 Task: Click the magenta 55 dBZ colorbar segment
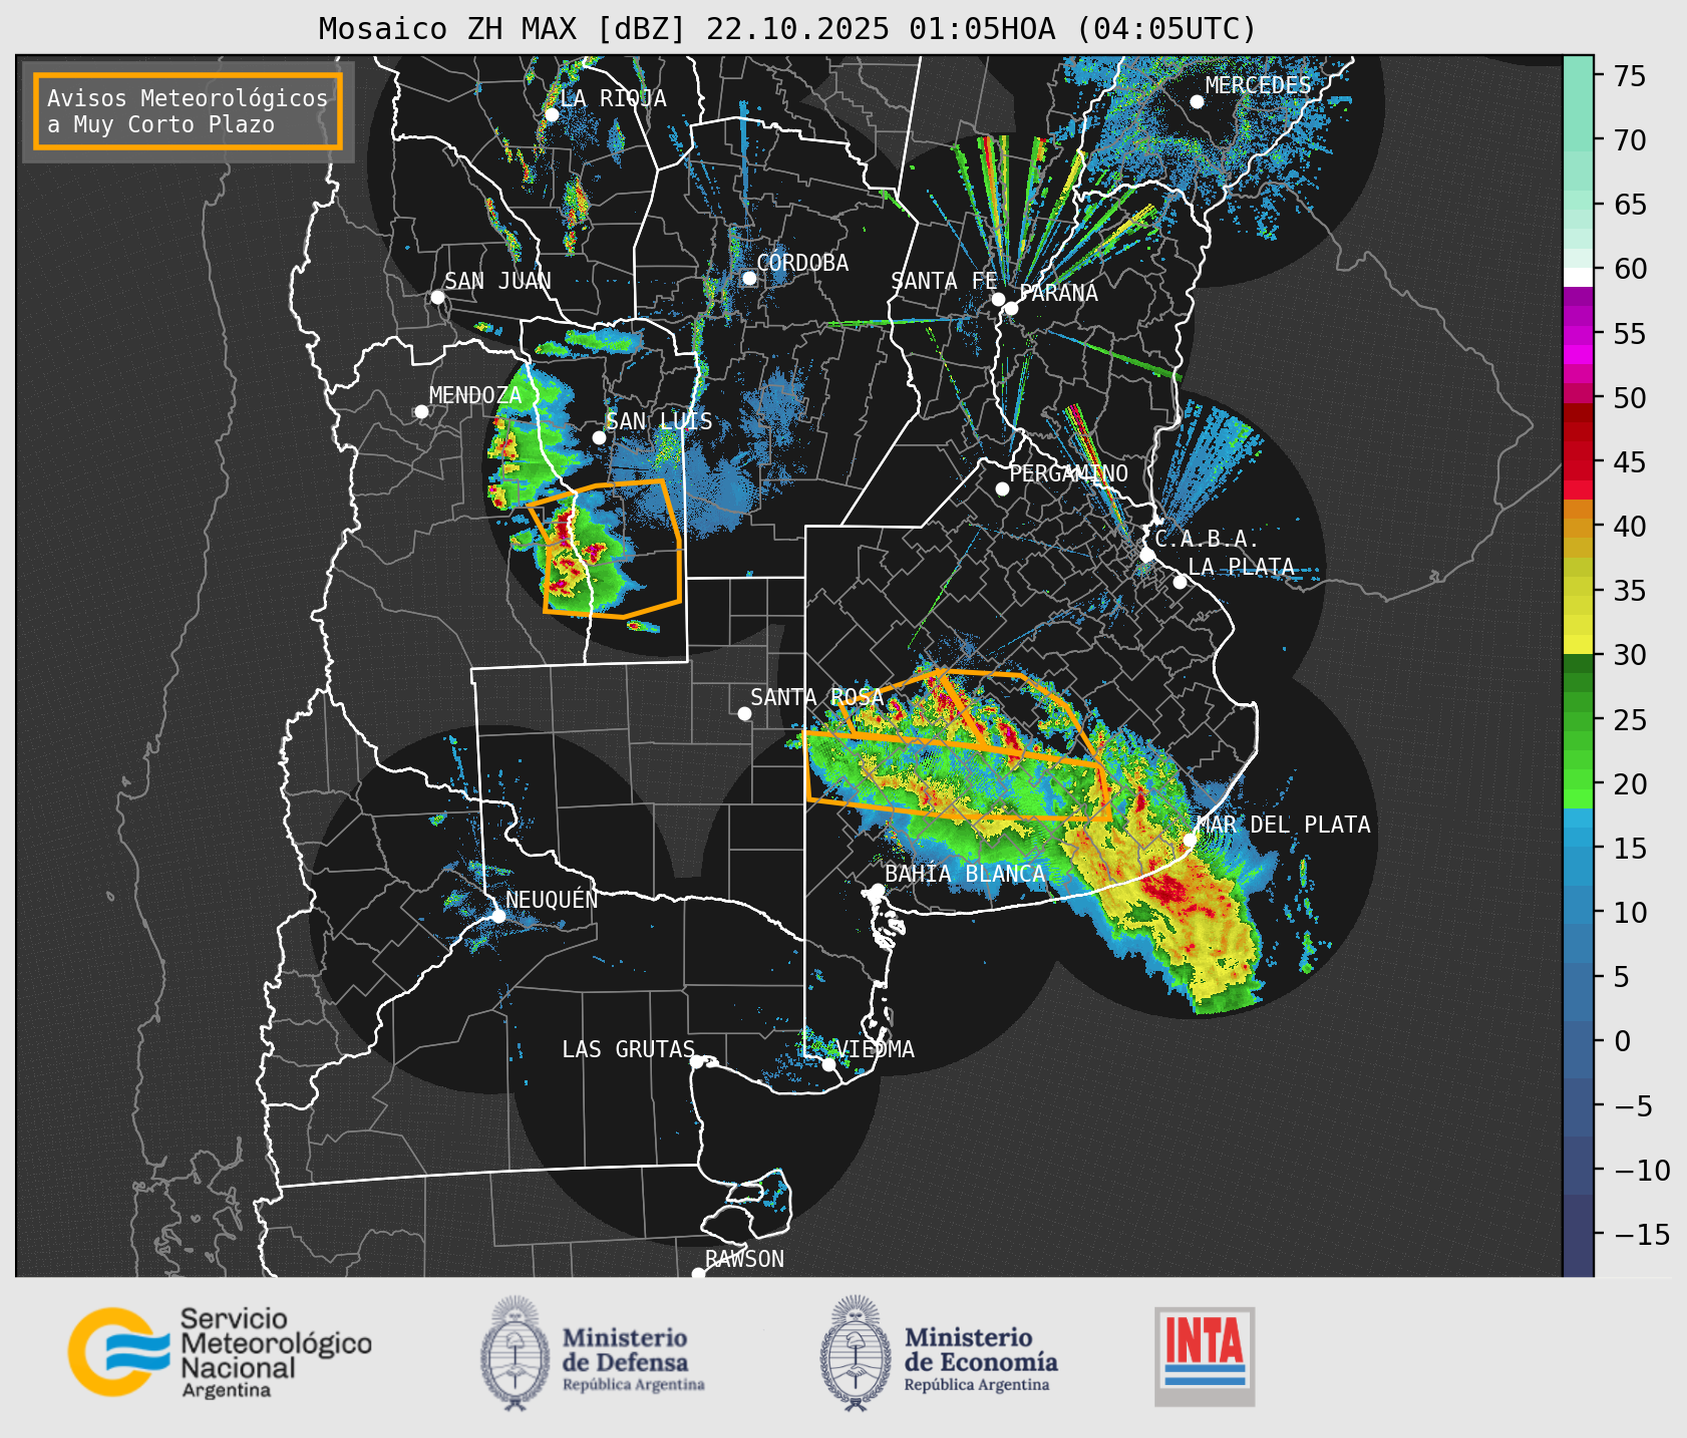1578,333
